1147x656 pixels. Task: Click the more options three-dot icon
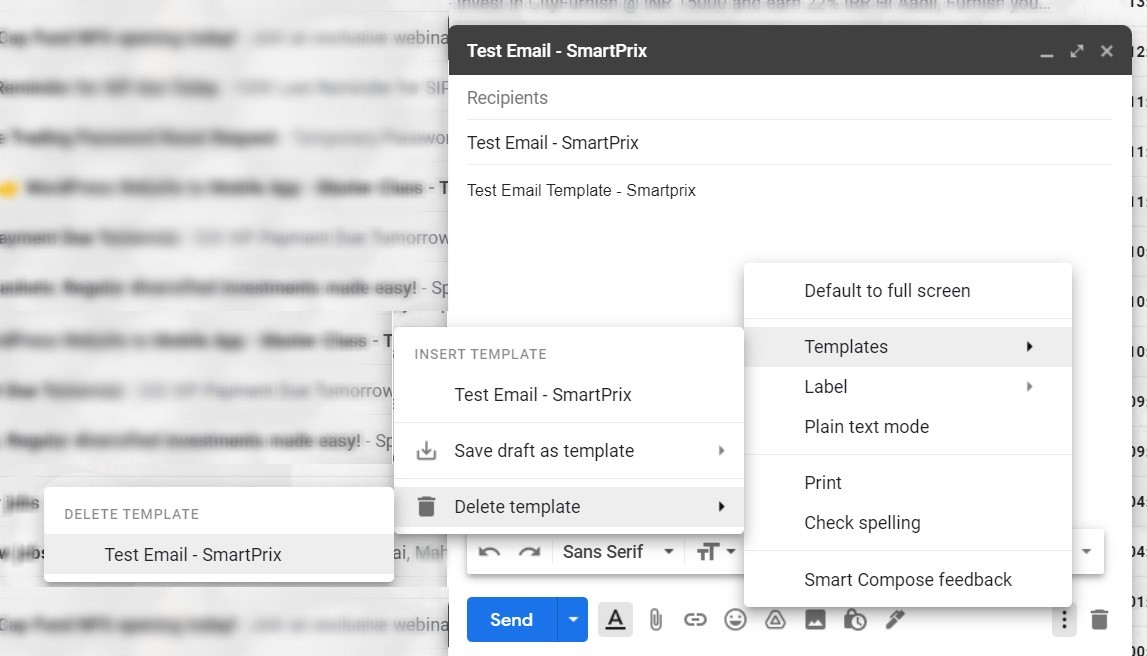[x=1063, y=619]
